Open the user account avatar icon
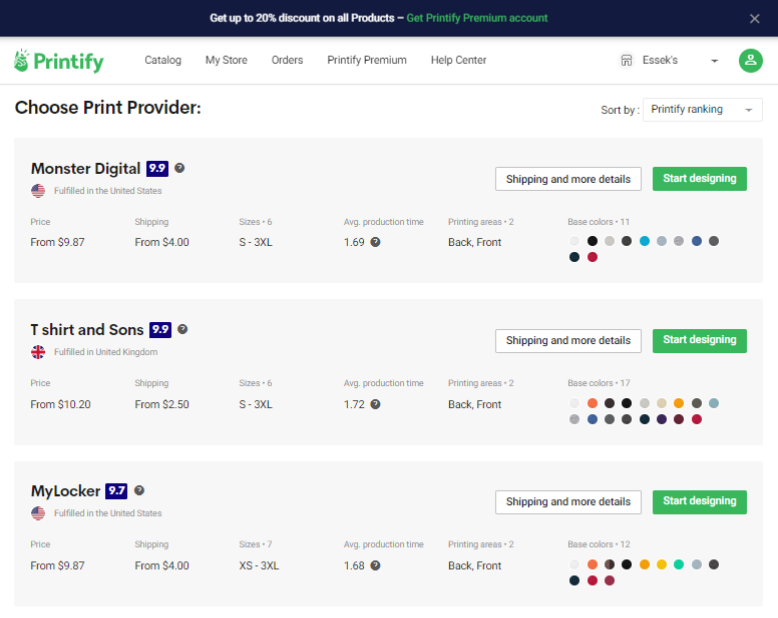The width and height of the screenshot is (778, 618). (750, 61)
